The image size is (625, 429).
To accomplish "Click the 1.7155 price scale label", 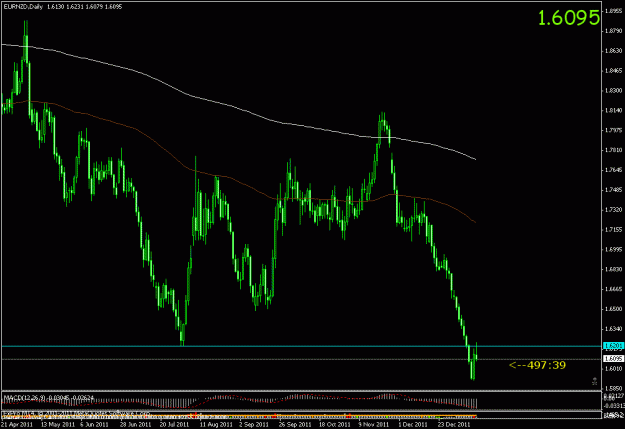I will (x=614, y=230).
